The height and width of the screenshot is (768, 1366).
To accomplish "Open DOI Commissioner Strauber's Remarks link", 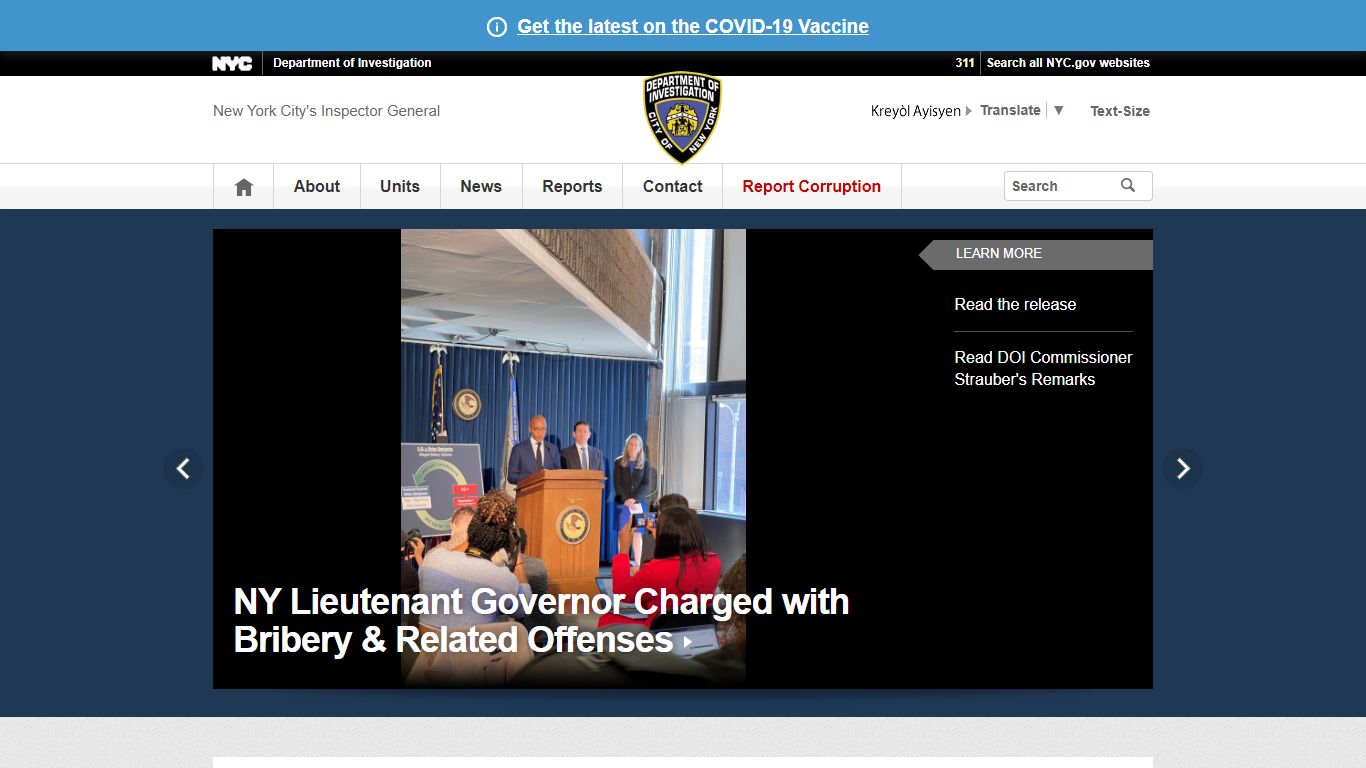I will coord(1043,368).
